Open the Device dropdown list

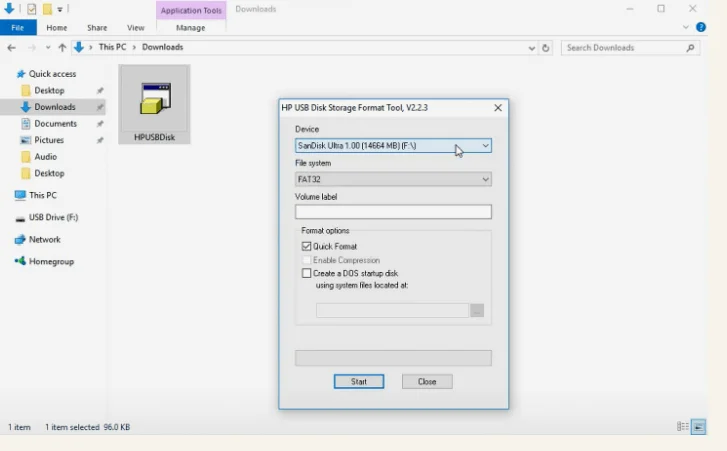pos(485,146)
